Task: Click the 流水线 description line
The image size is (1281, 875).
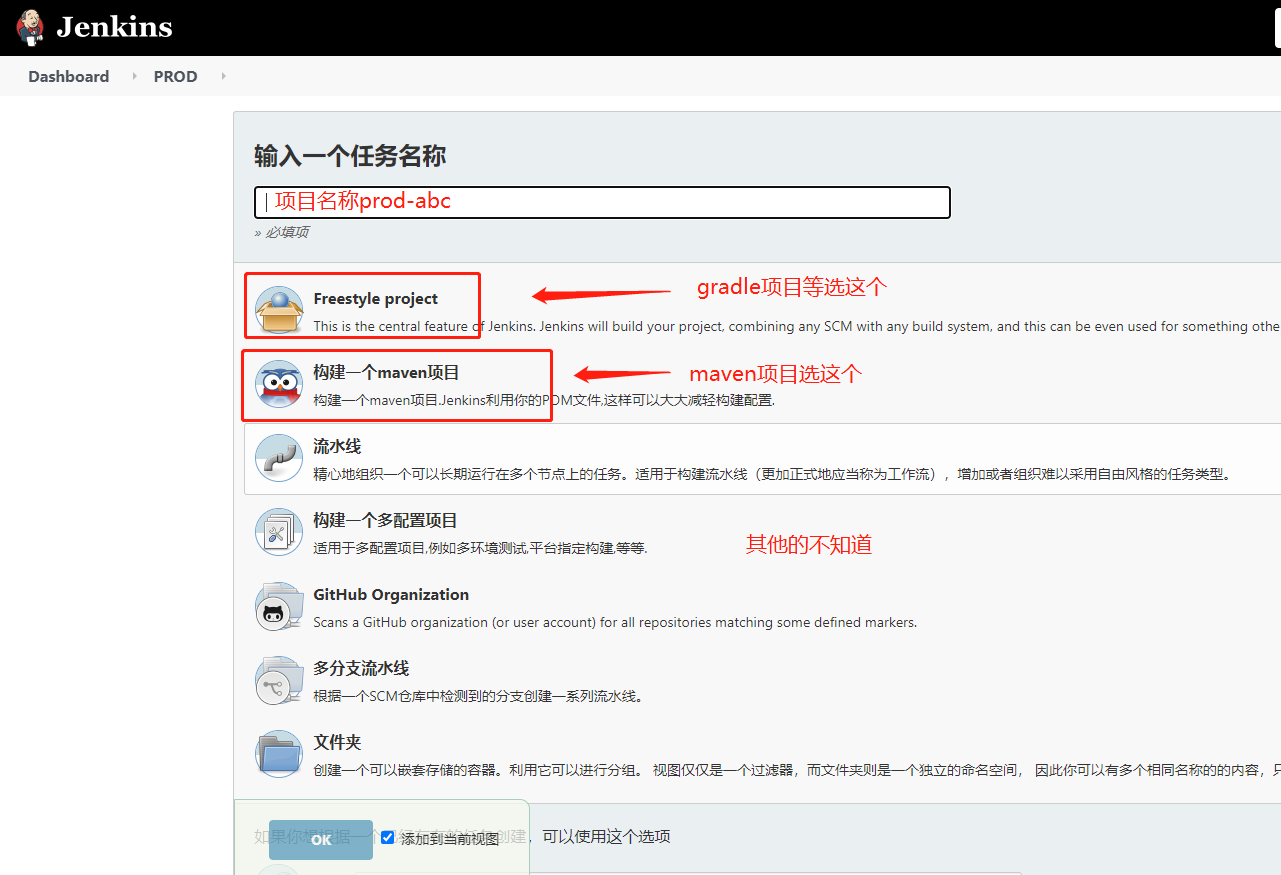Action: pyautogui.click(x=772, y=474)
